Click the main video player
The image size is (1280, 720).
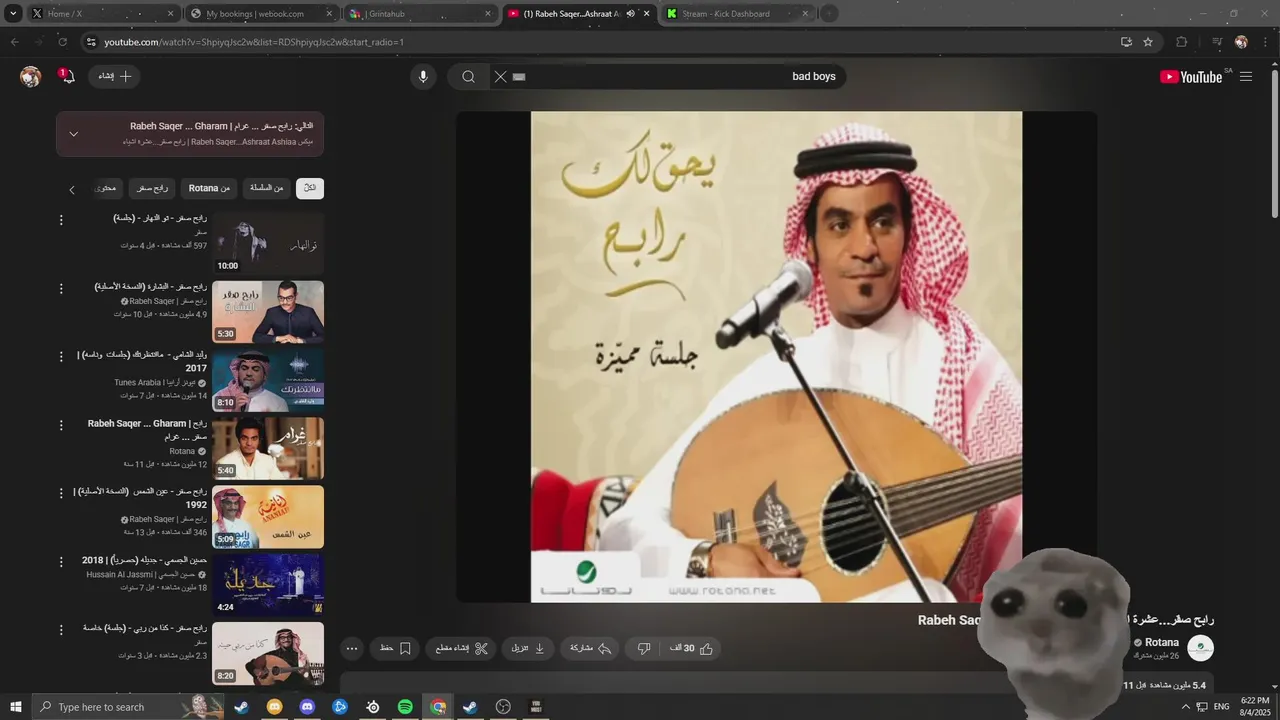(777, 357)
